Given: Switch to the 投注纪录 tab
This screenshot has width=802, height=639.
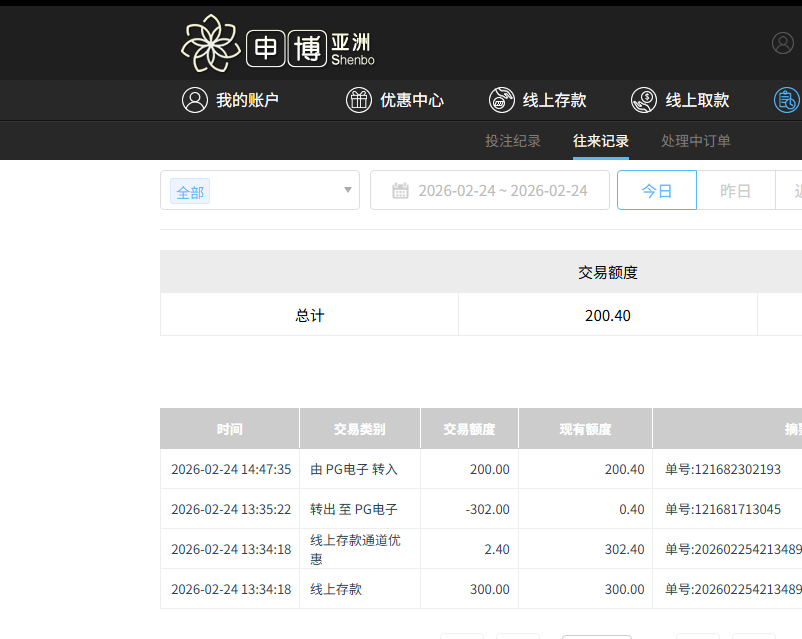Looking at the screenshot, I should (x=513, y=141).
